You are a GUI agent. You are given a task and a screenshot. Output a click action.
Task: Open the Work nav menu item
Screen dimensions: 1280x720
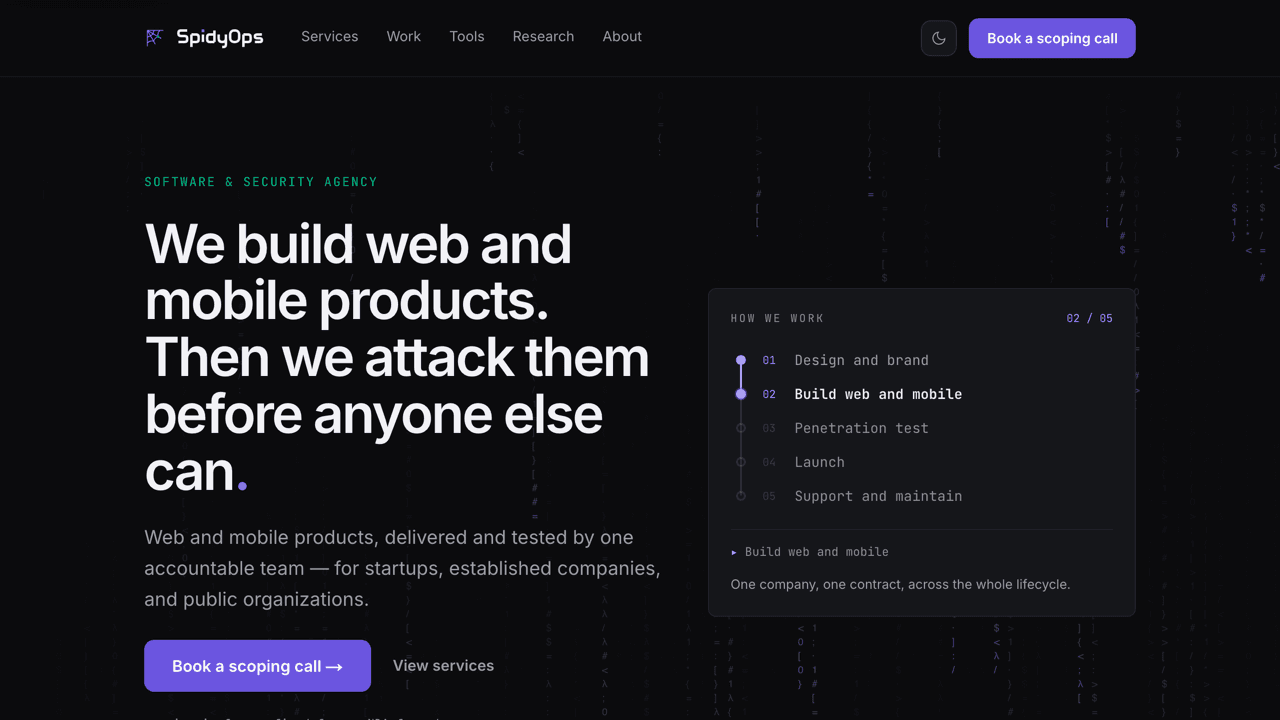click(404, 36)
